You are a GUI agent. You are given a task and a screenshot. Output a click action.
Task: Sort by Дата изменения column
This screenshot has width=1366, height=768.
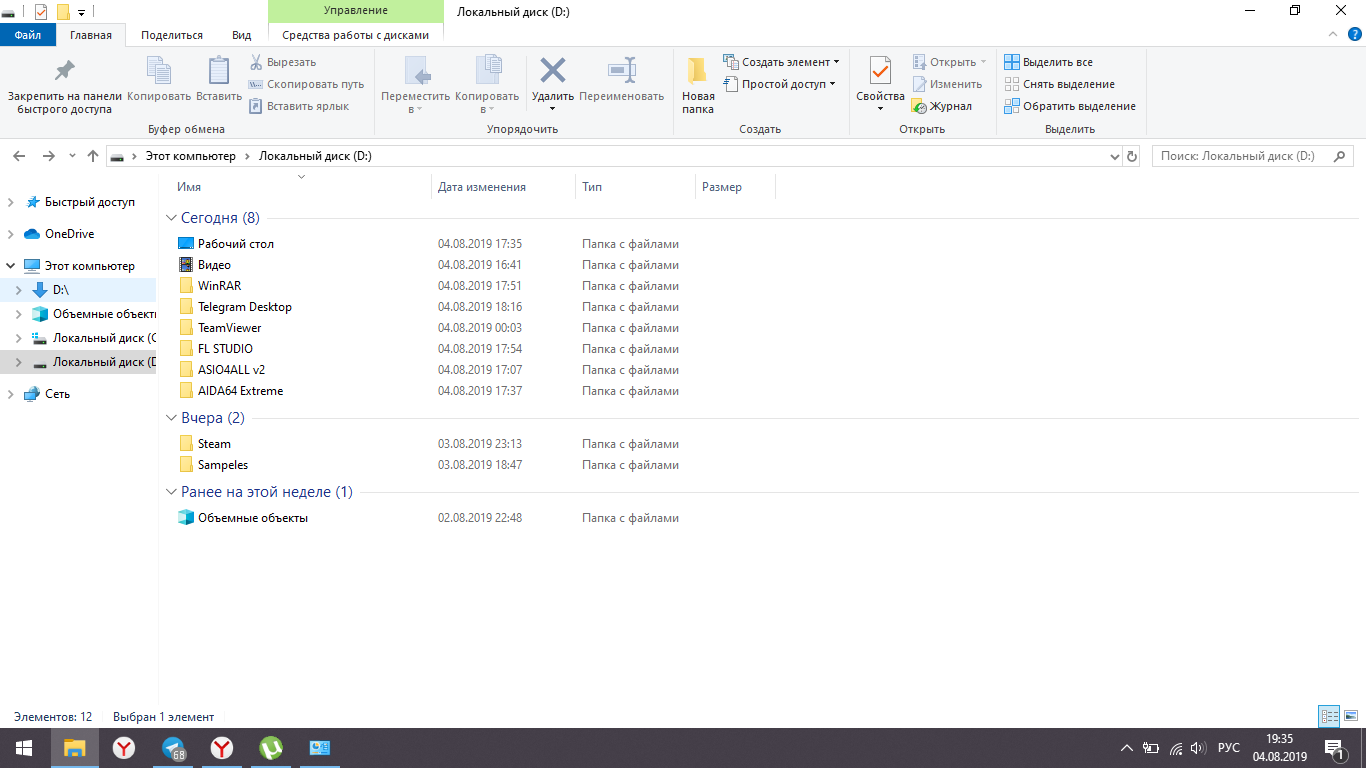point(482,187)
